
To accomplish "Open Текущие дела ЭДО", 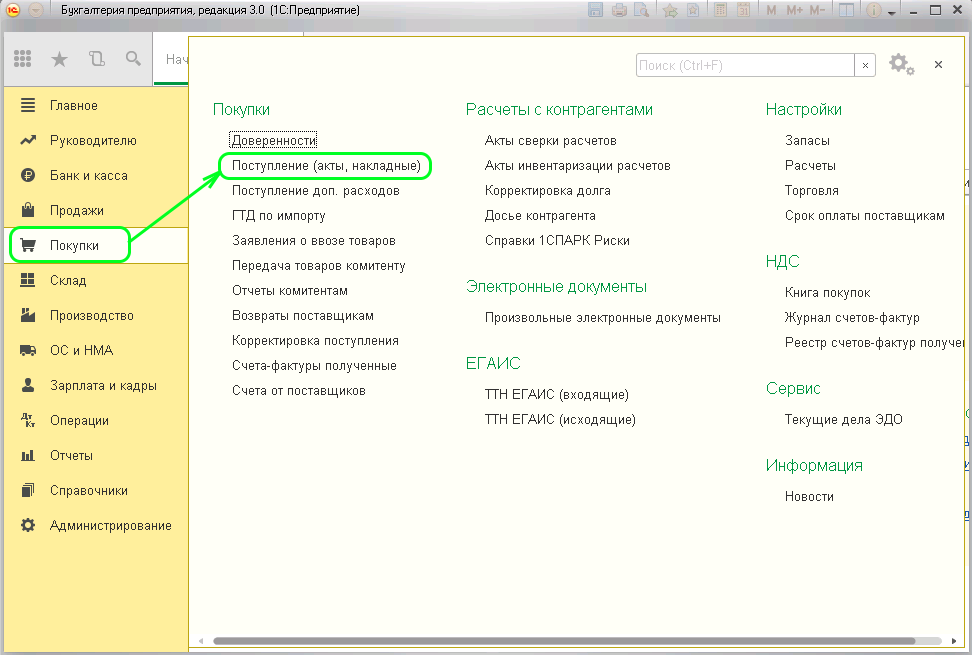I will 844,420.
